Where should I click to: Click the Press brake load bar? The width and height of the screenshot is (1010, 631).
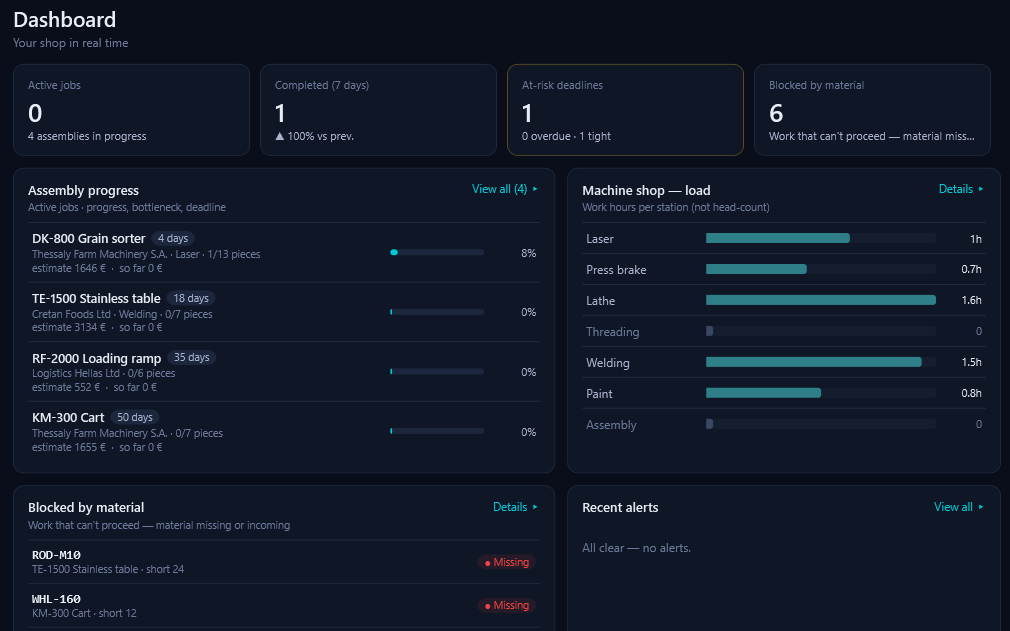coord(821,269)
